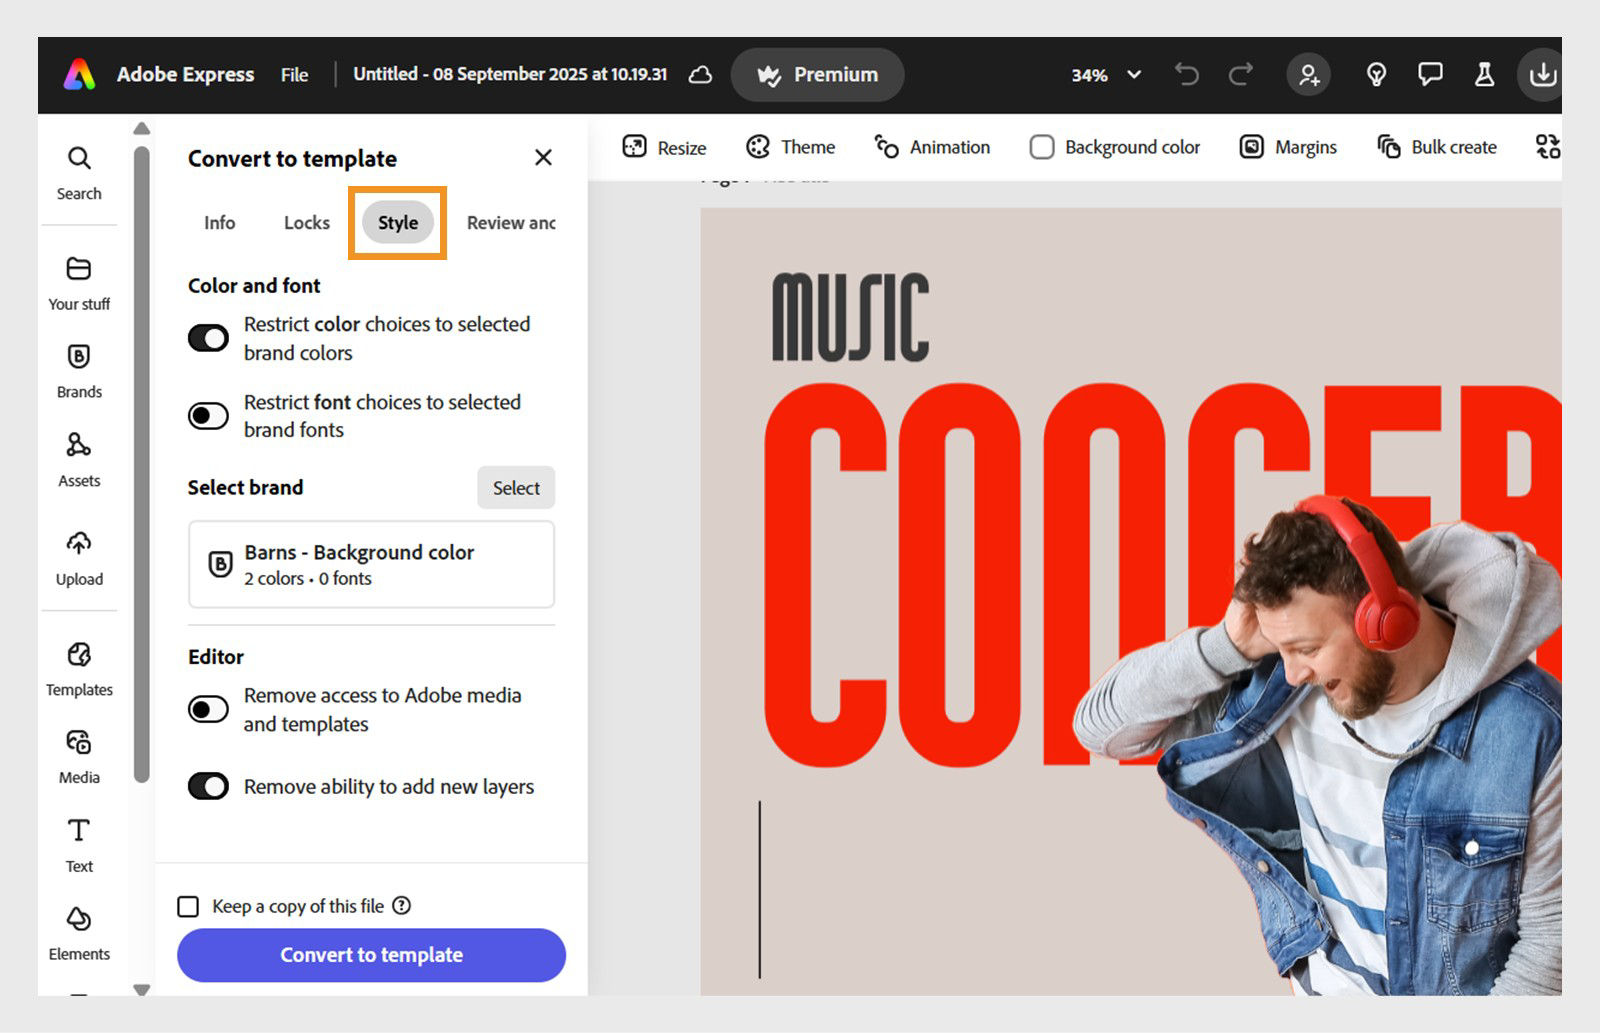Open the Search panel in sidebar
The height and width of the screenshot is (1033, 1600).
click(x=79, y=173)
